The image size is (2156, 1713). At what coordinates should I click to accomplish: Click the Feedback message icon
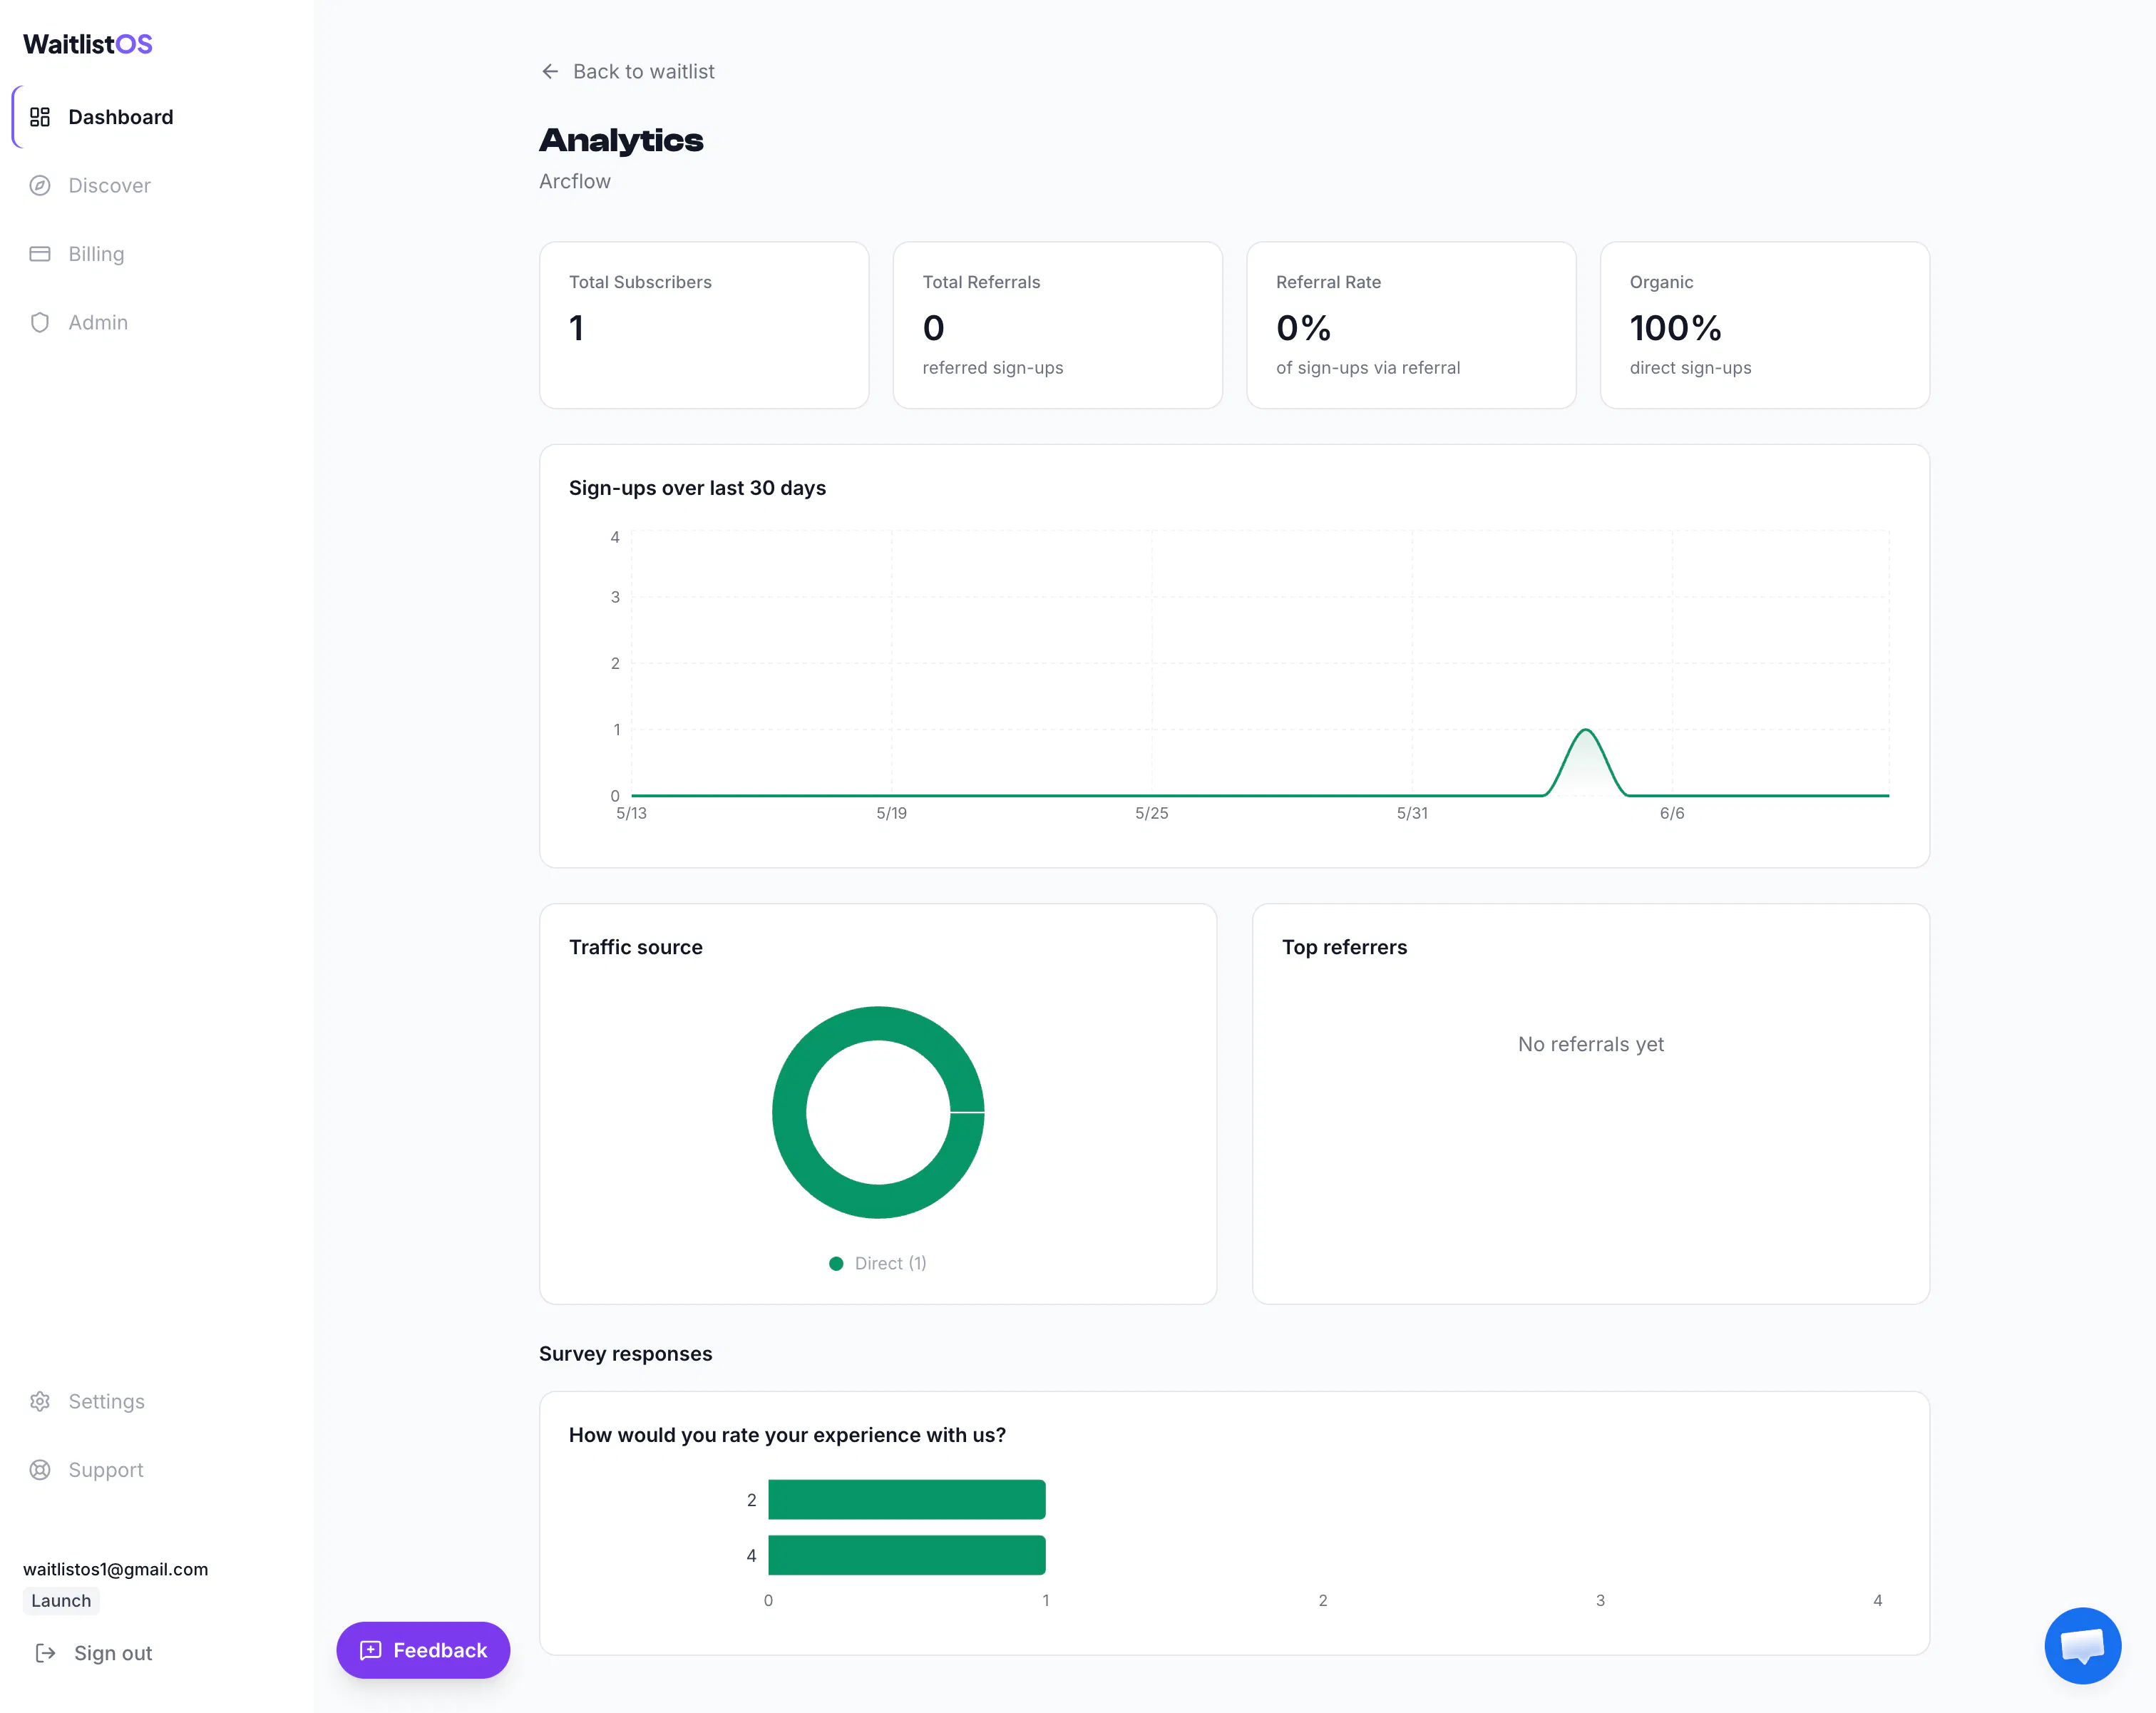(371, 1650)
